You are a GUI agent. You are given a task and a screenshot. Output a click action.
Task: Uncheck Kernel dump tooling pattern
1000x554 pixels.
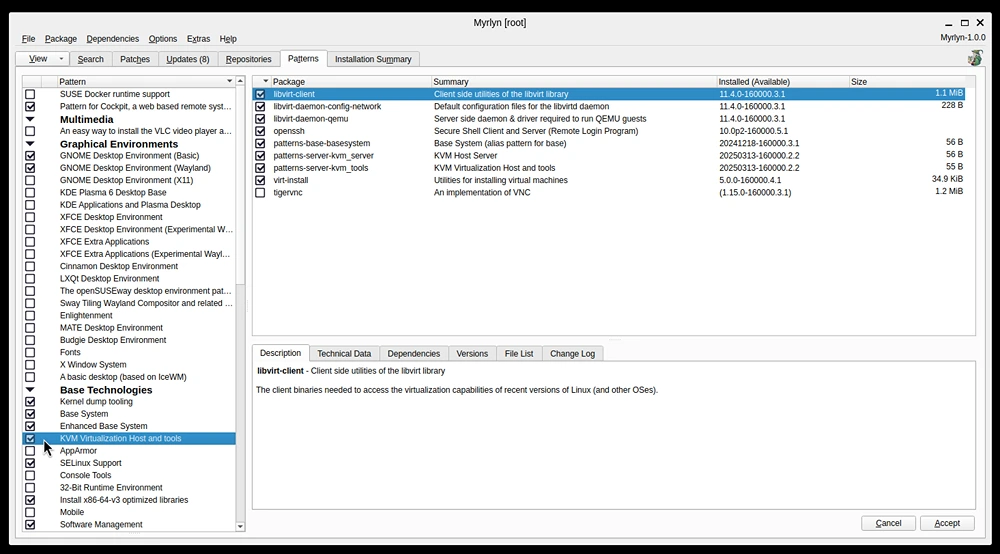pyautogui.click(x=30, y=402)
